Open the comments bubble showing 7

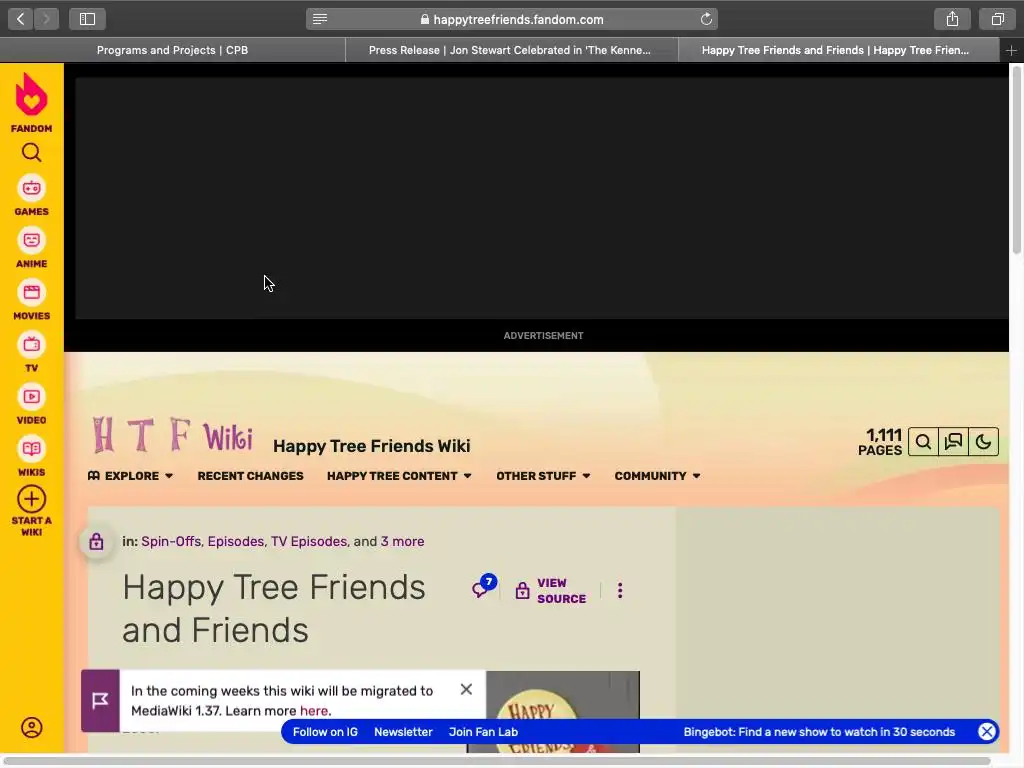[x=484, y=586]
